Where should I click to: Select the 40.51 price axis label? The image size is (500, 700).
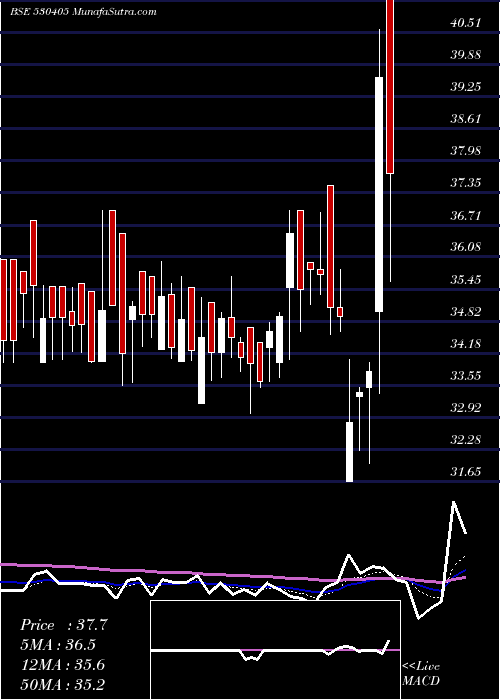466,23
